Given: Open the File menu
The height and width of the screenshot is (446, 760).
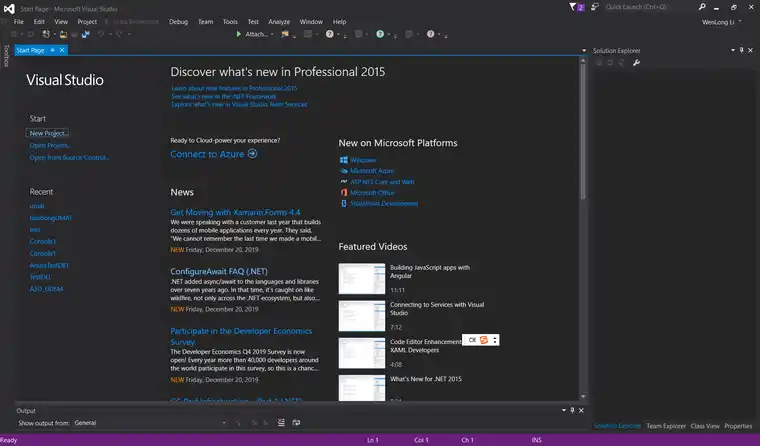Looking at the screenshot, I should coord(18,22).
